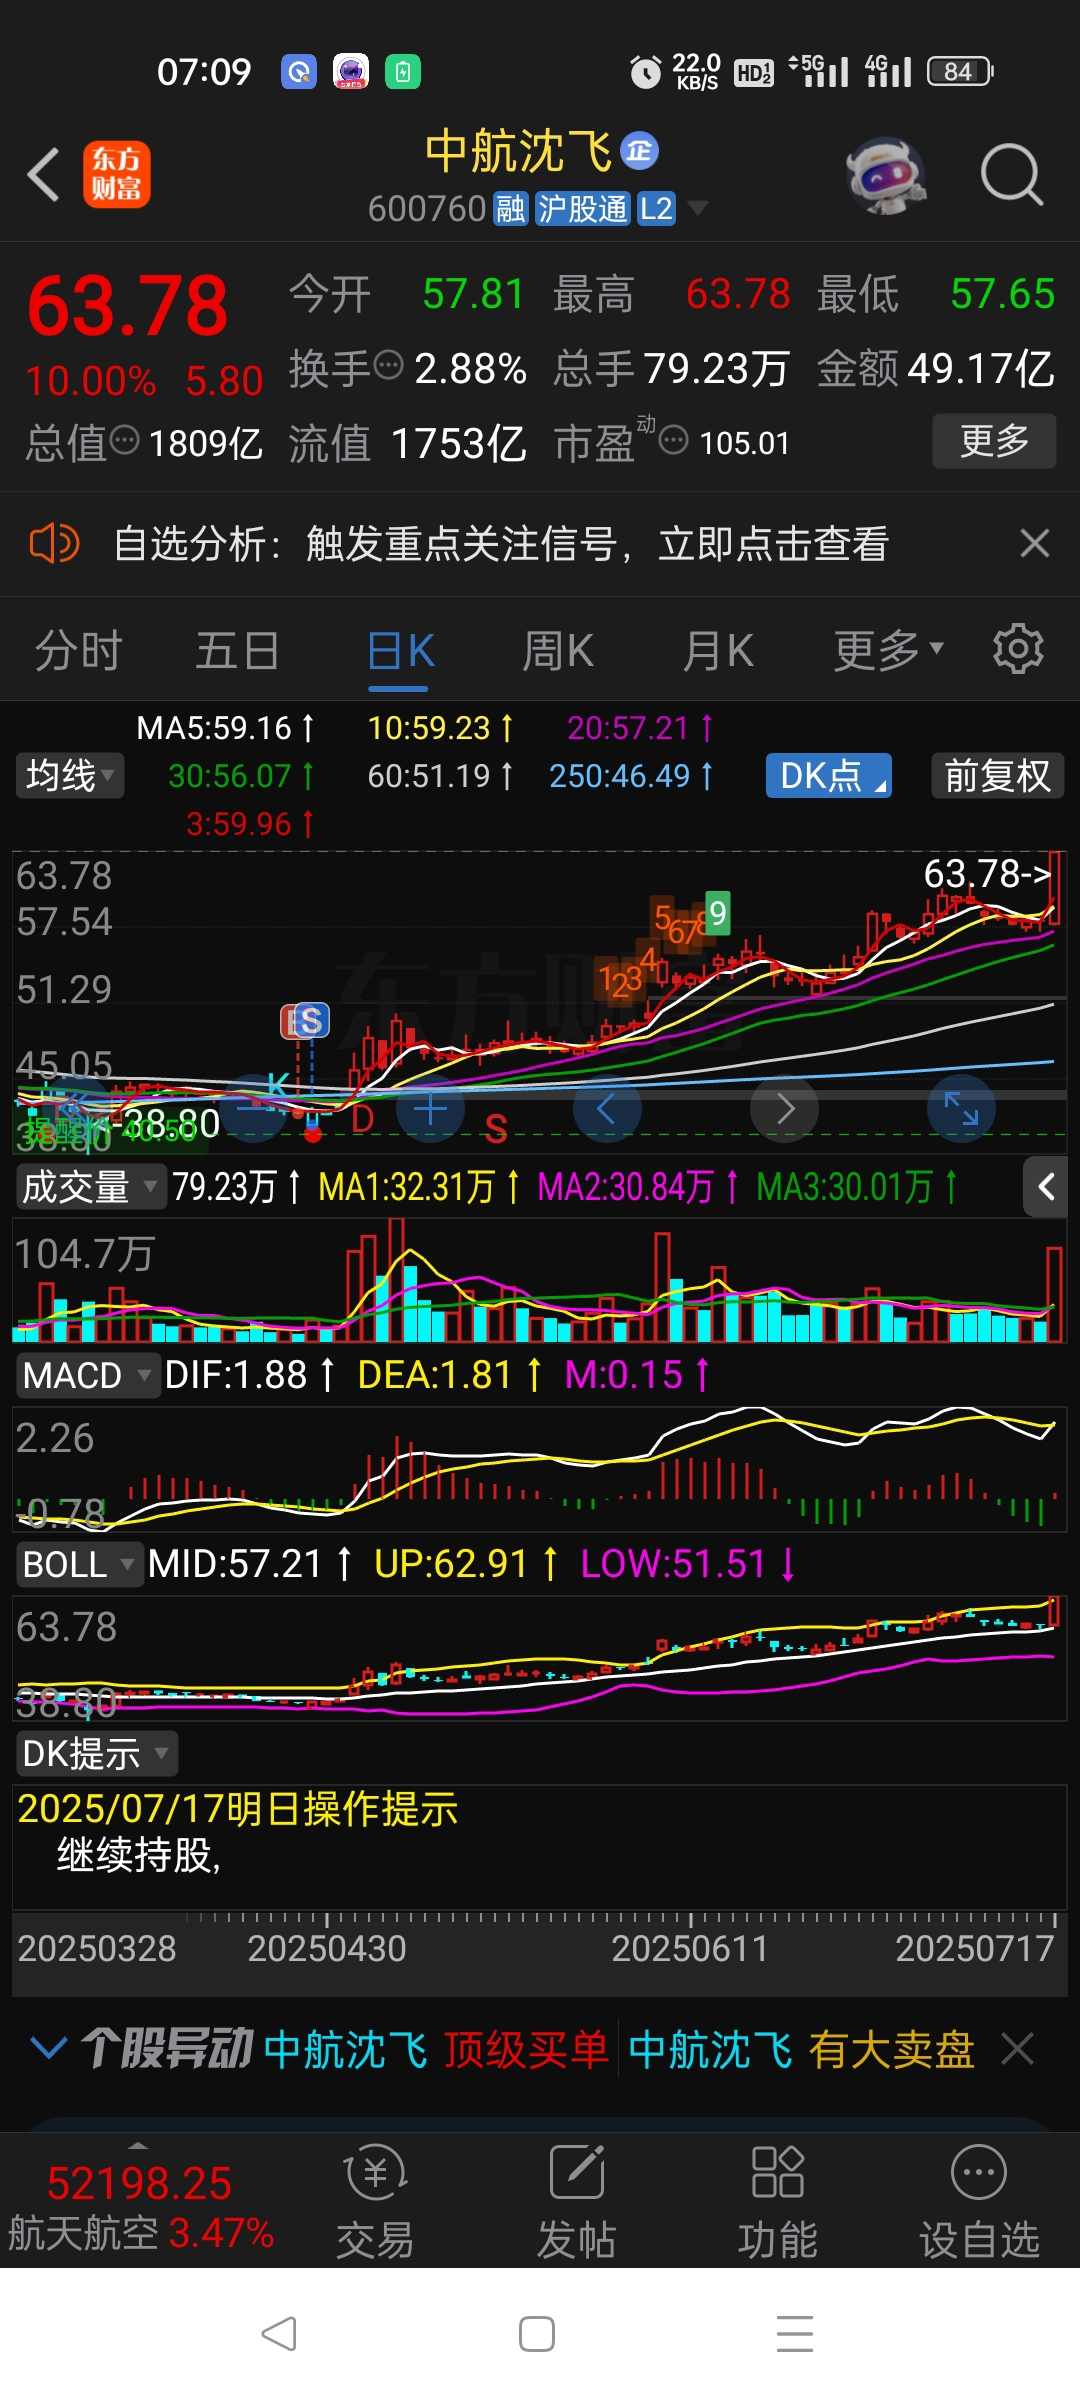Expand stock code dropdown arrow
This screenshot has height=2400, width=1080.
pyautogui.click(x=698, y=208)
